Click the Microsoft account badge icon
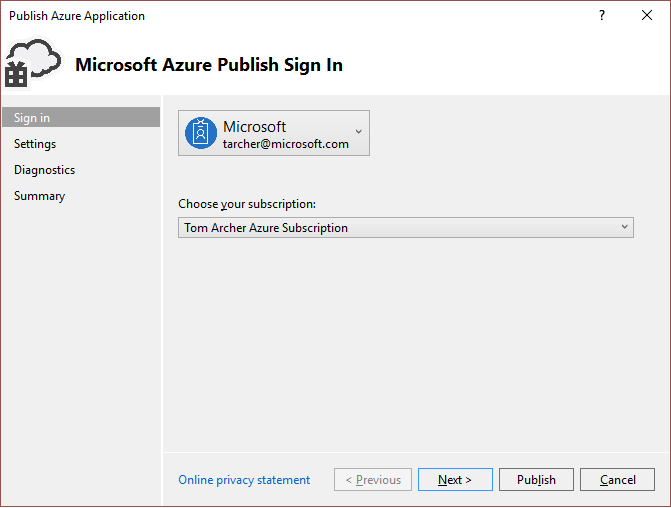Viewport: 671px width, 508px height. pyautogui.click(x=201, y=133)
